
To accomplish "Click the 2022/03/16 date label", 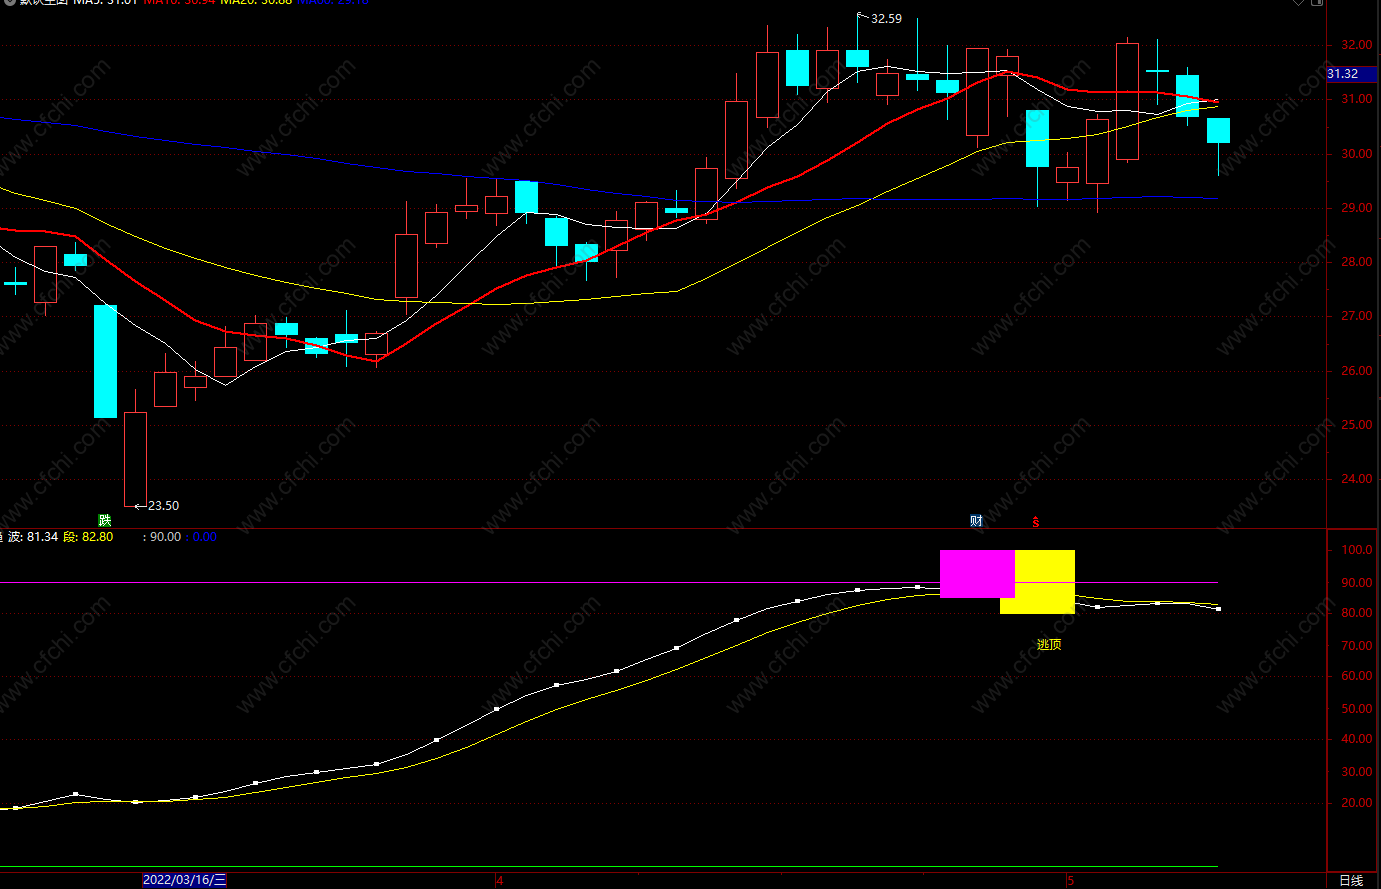I will pos(185,880).
